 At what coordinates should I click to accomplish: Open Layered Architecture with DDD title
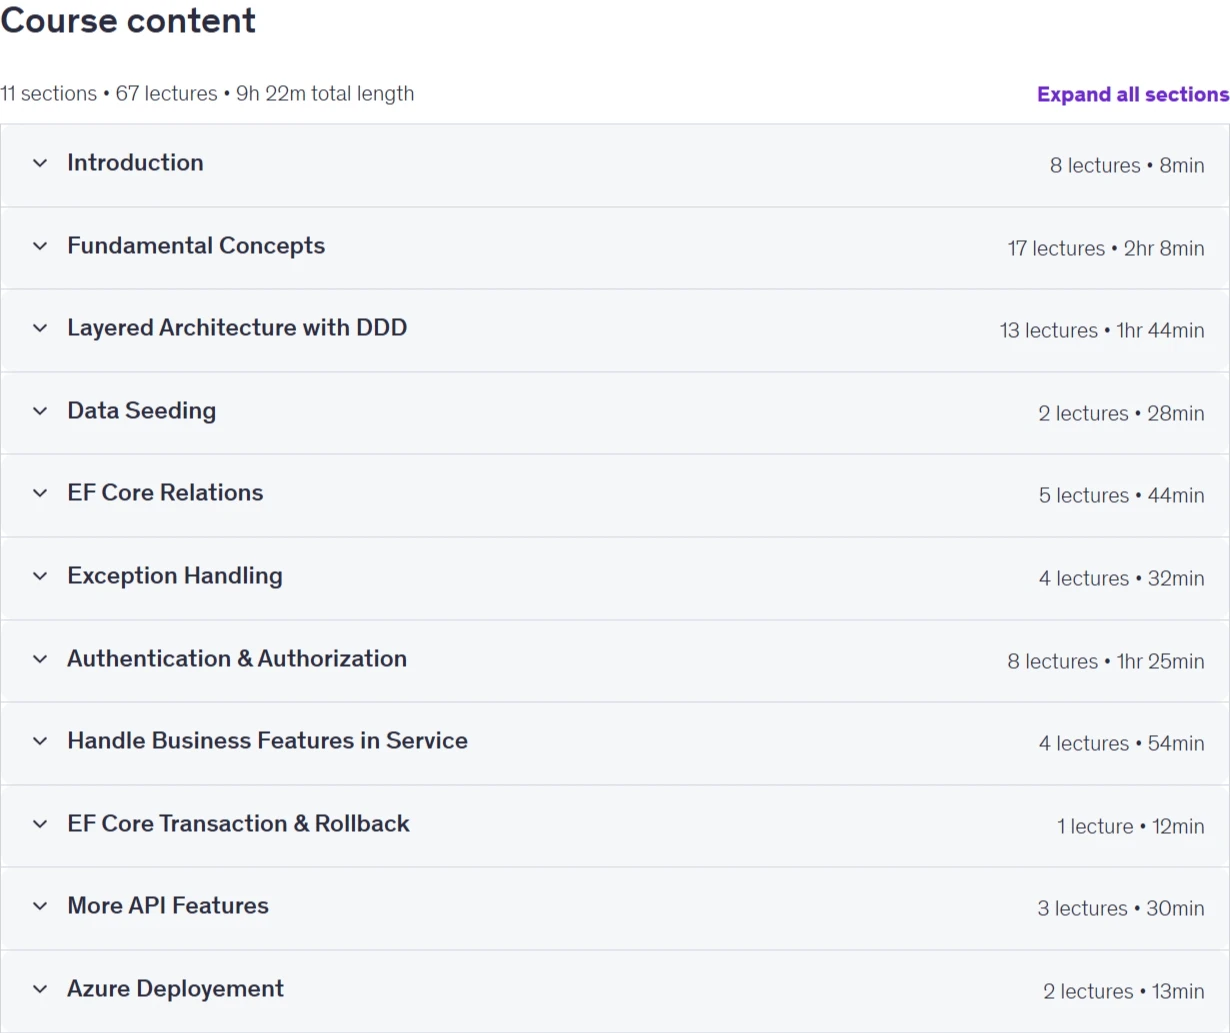[237, 328]
